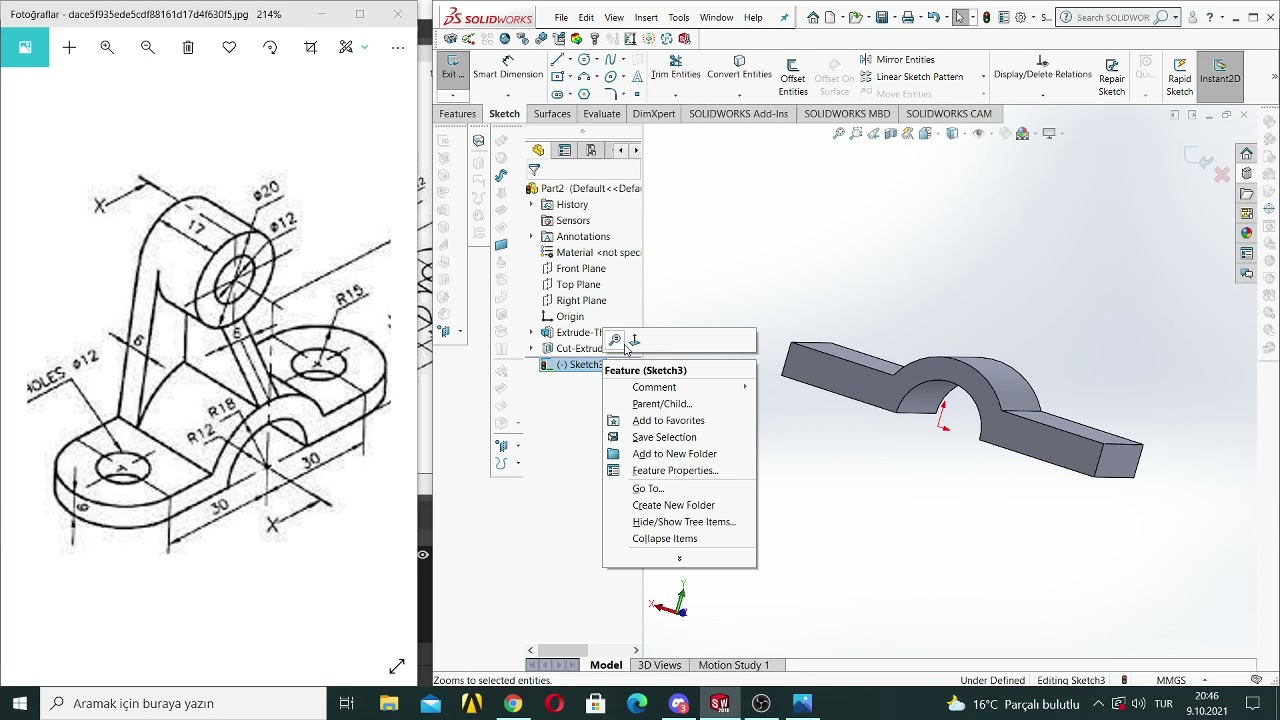Expand the Annotations tree node
This screenshot has width=1280, height=720.
(x=532, y=237)
